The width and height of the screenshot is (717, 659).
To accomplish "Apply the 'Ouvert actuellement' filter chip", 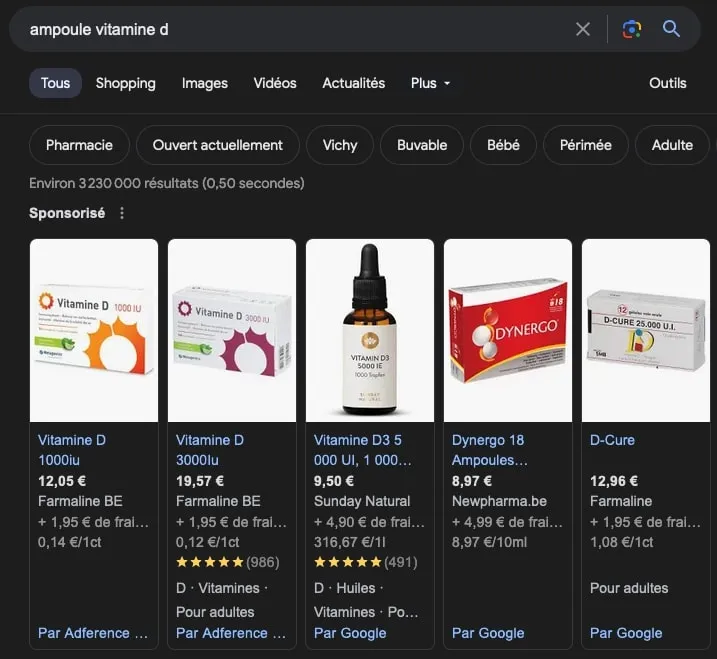I will tap(218, 145).
